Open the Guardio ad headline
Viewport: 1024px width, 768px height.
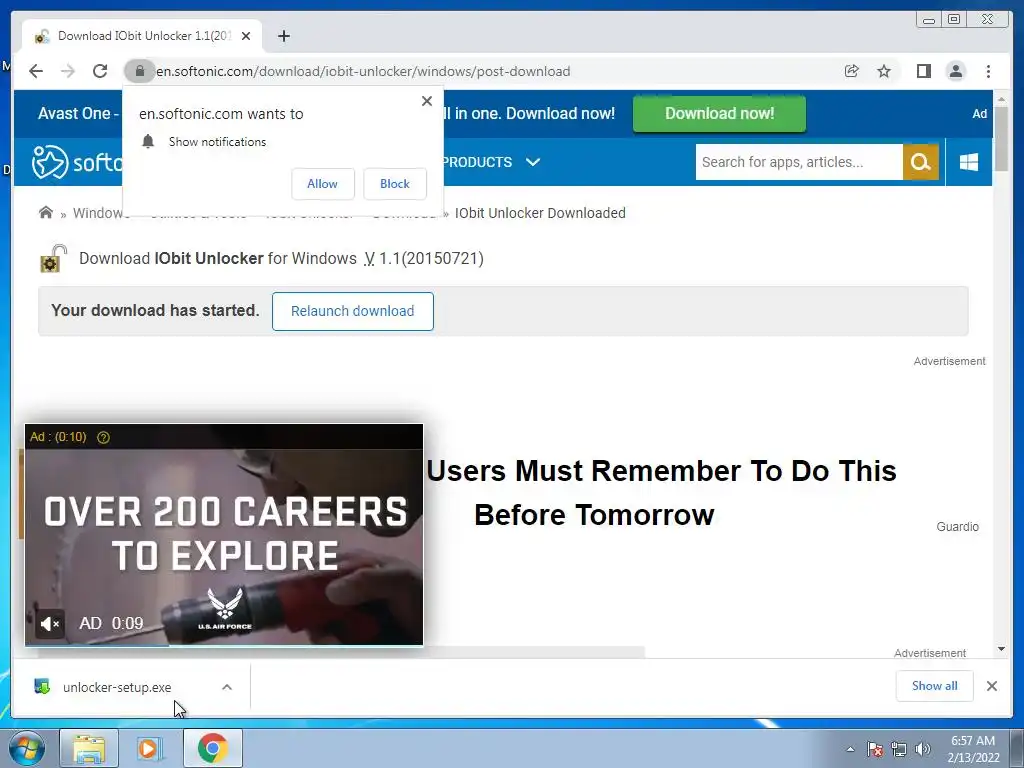[661, 492]
